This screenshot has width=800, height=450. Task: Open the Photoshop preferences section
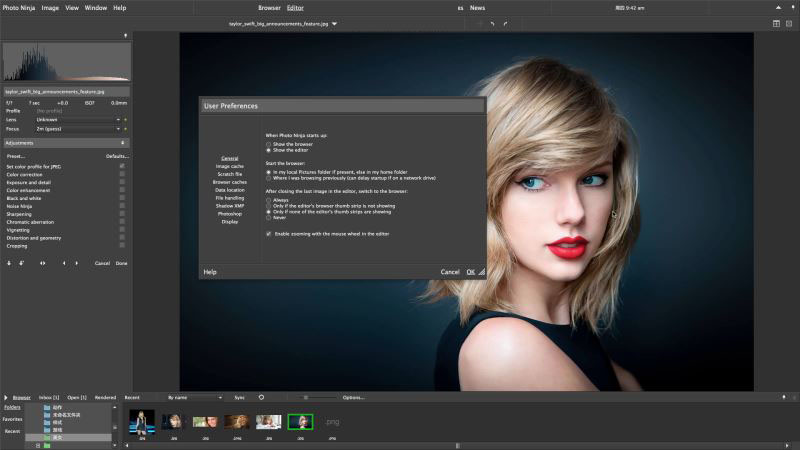[230, 214]
